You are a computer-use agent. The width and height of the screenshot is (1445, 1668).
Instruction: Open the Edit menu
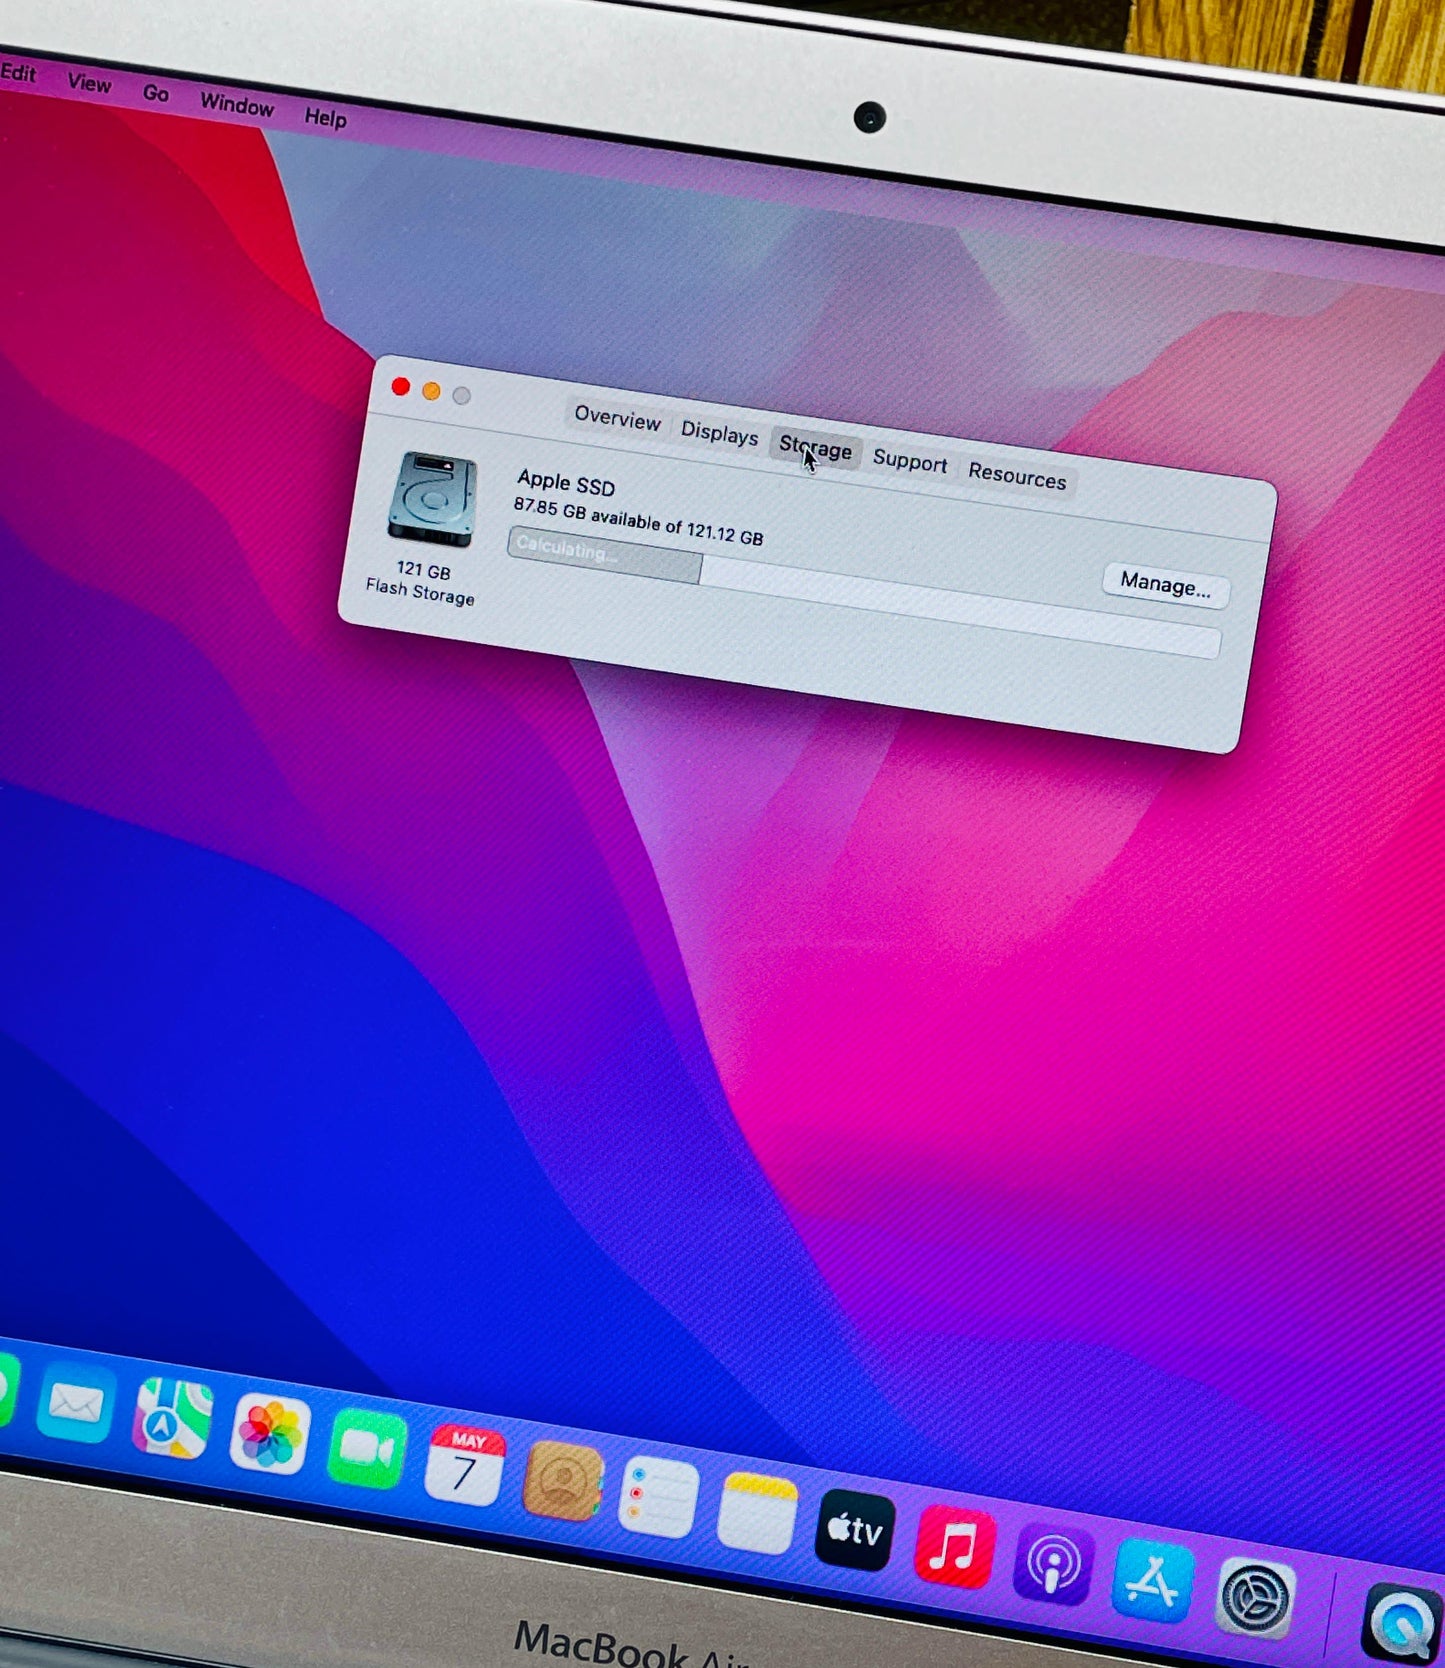click(x=18, y=73)
